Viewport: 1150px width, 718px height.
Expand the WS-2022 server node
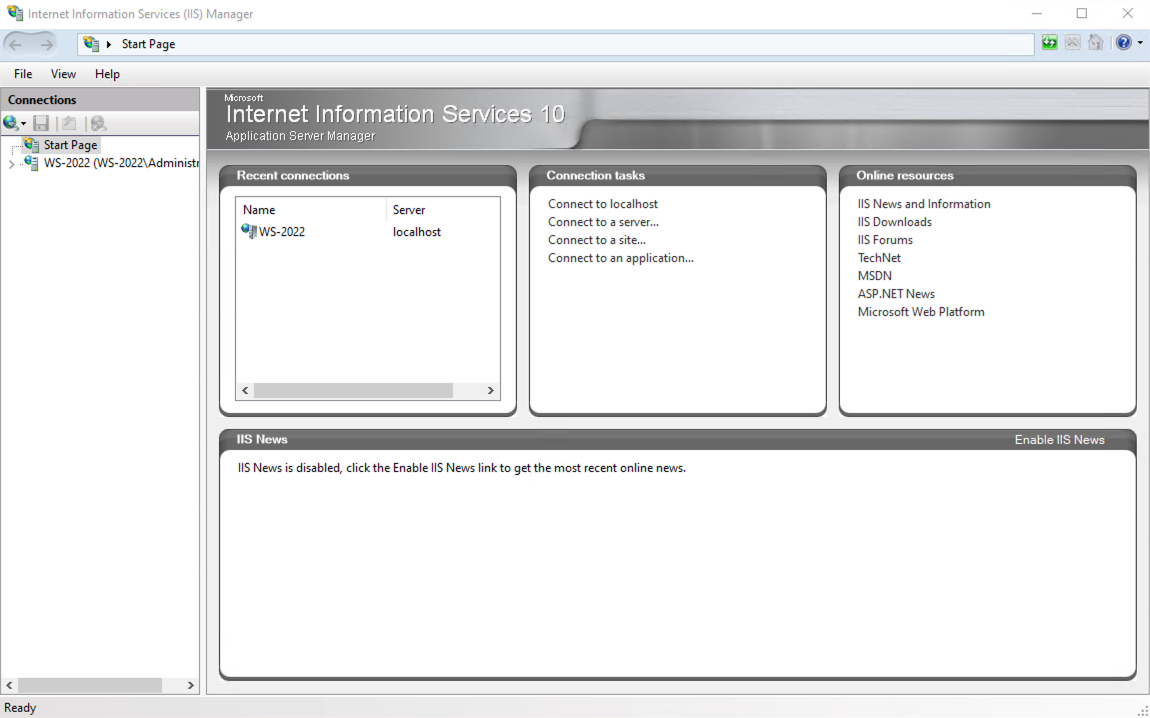click(11, 162)
